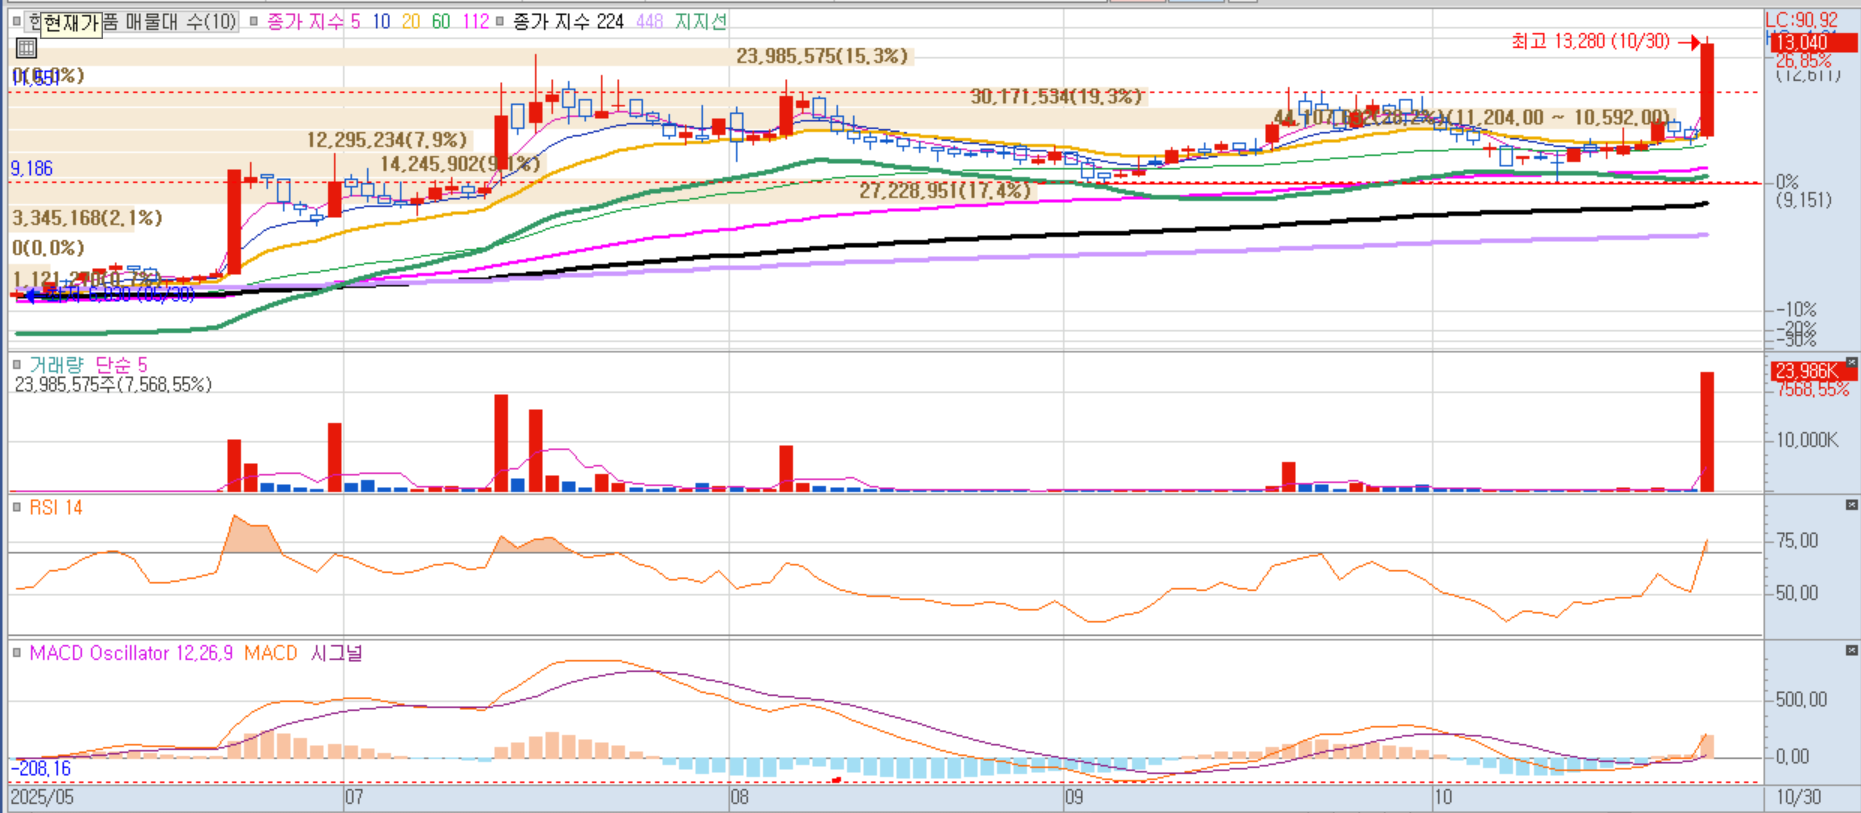Click the -208.16 MACD value label
Image resolution: width=1861 pixels, height=813 pixels.
42,768
